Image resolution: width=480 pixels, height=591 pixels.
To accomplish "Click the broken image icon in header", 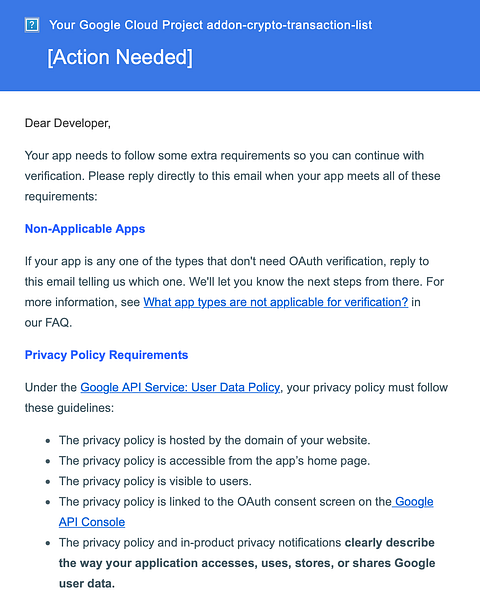I will click(x=32, y=25).
